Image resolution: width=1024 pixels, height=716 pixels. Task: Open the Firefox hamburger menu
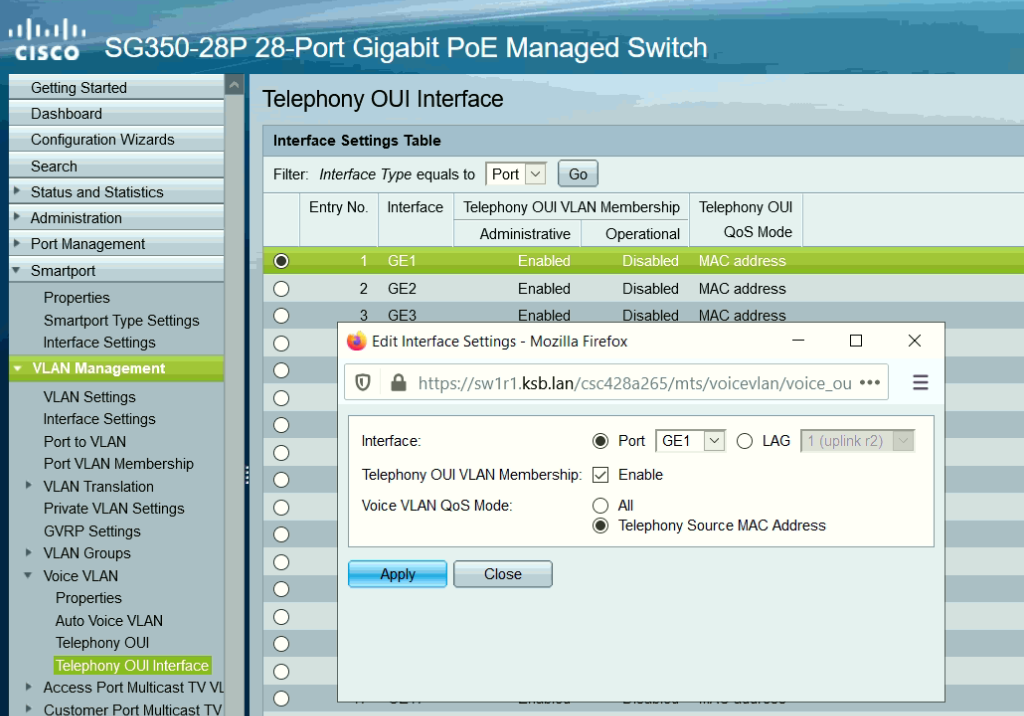coord(920,382)
